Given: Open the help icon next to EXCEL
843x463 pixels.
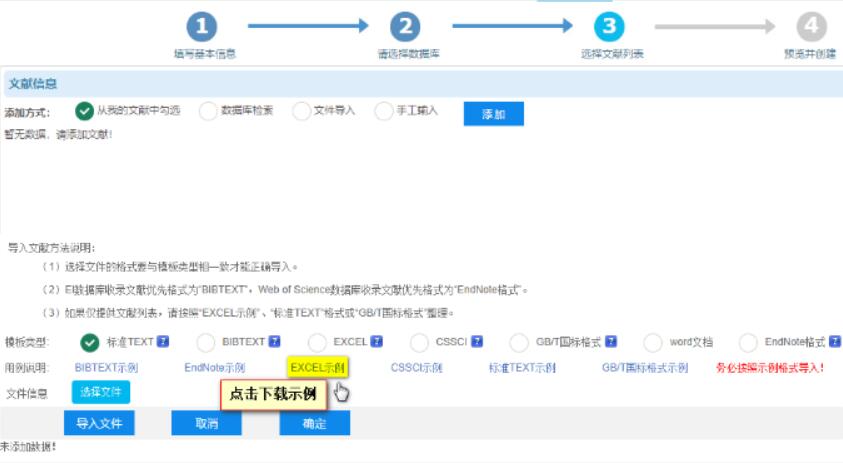Looking at the screenshot, I should (x=376, y=341).
